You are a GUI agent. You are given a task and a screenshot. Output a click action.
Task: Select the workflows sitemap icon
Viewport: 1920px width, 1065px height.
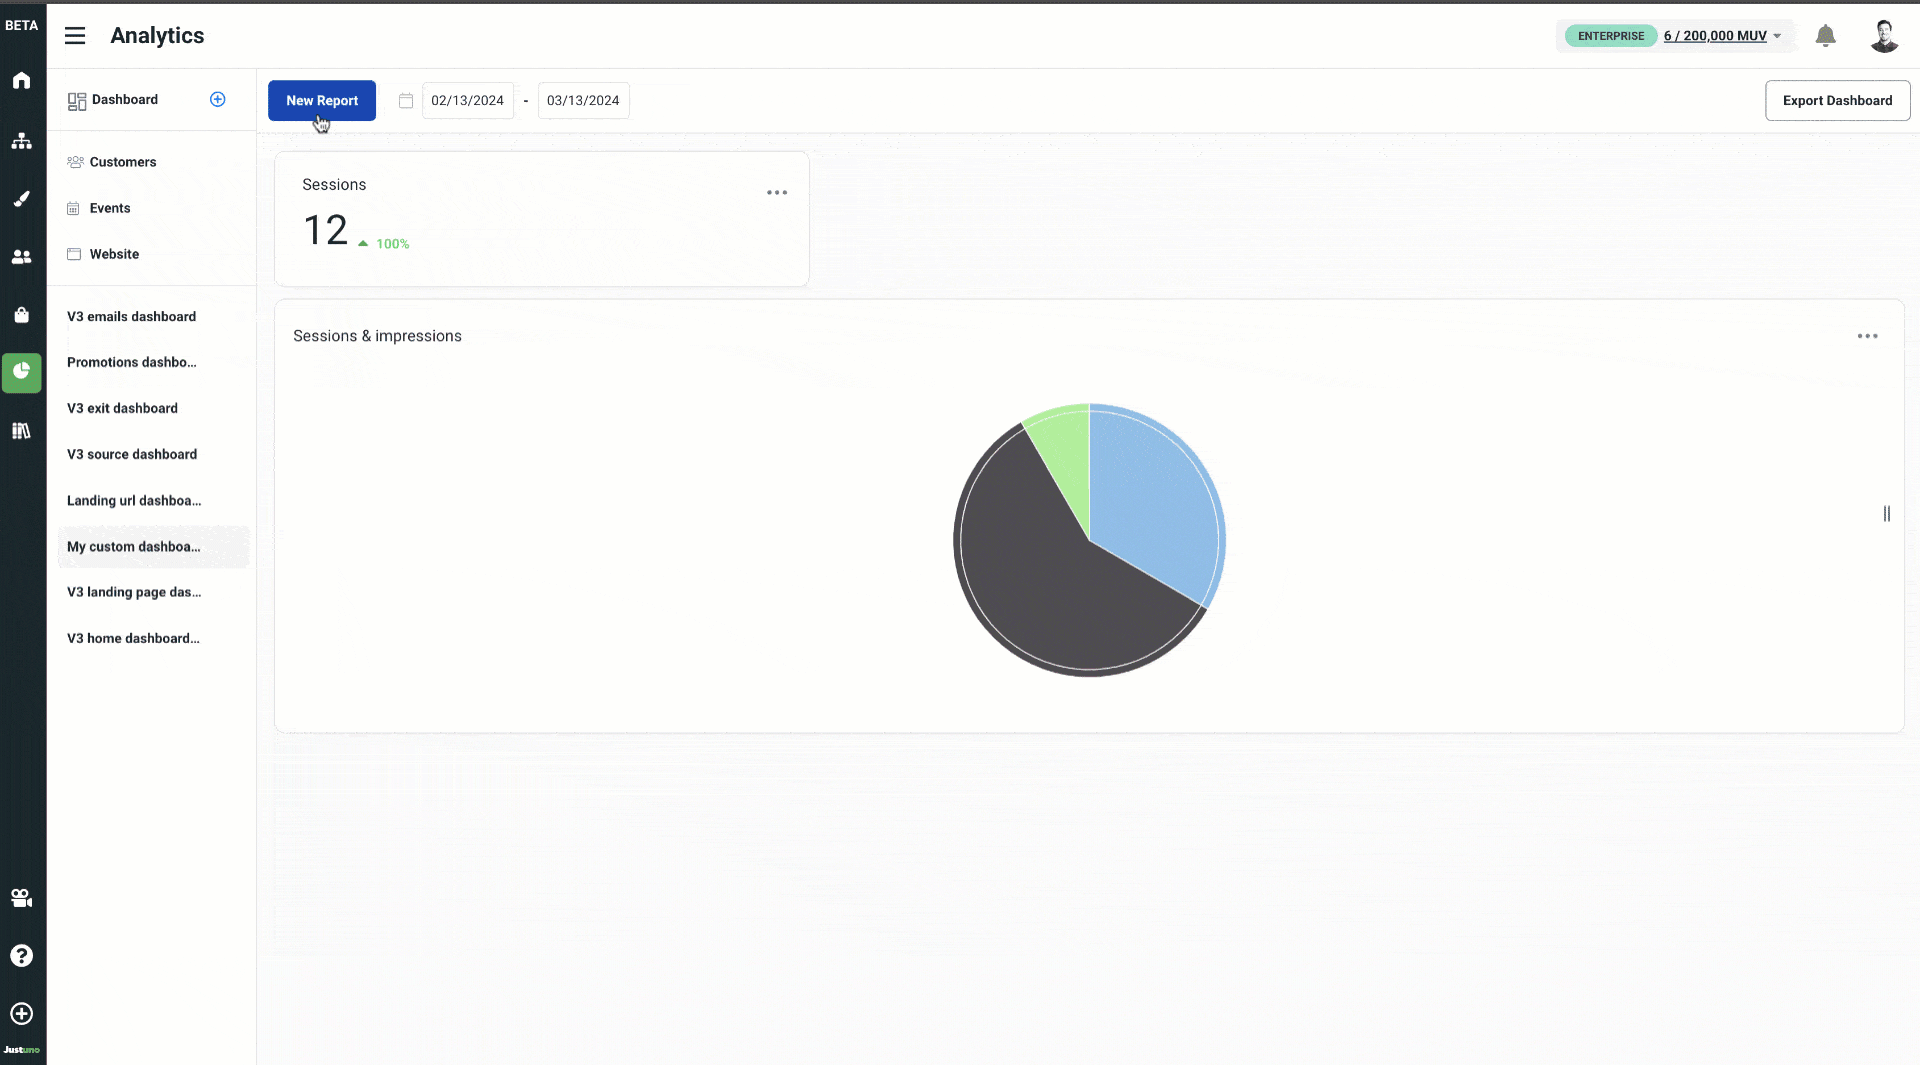pos(21,141)
